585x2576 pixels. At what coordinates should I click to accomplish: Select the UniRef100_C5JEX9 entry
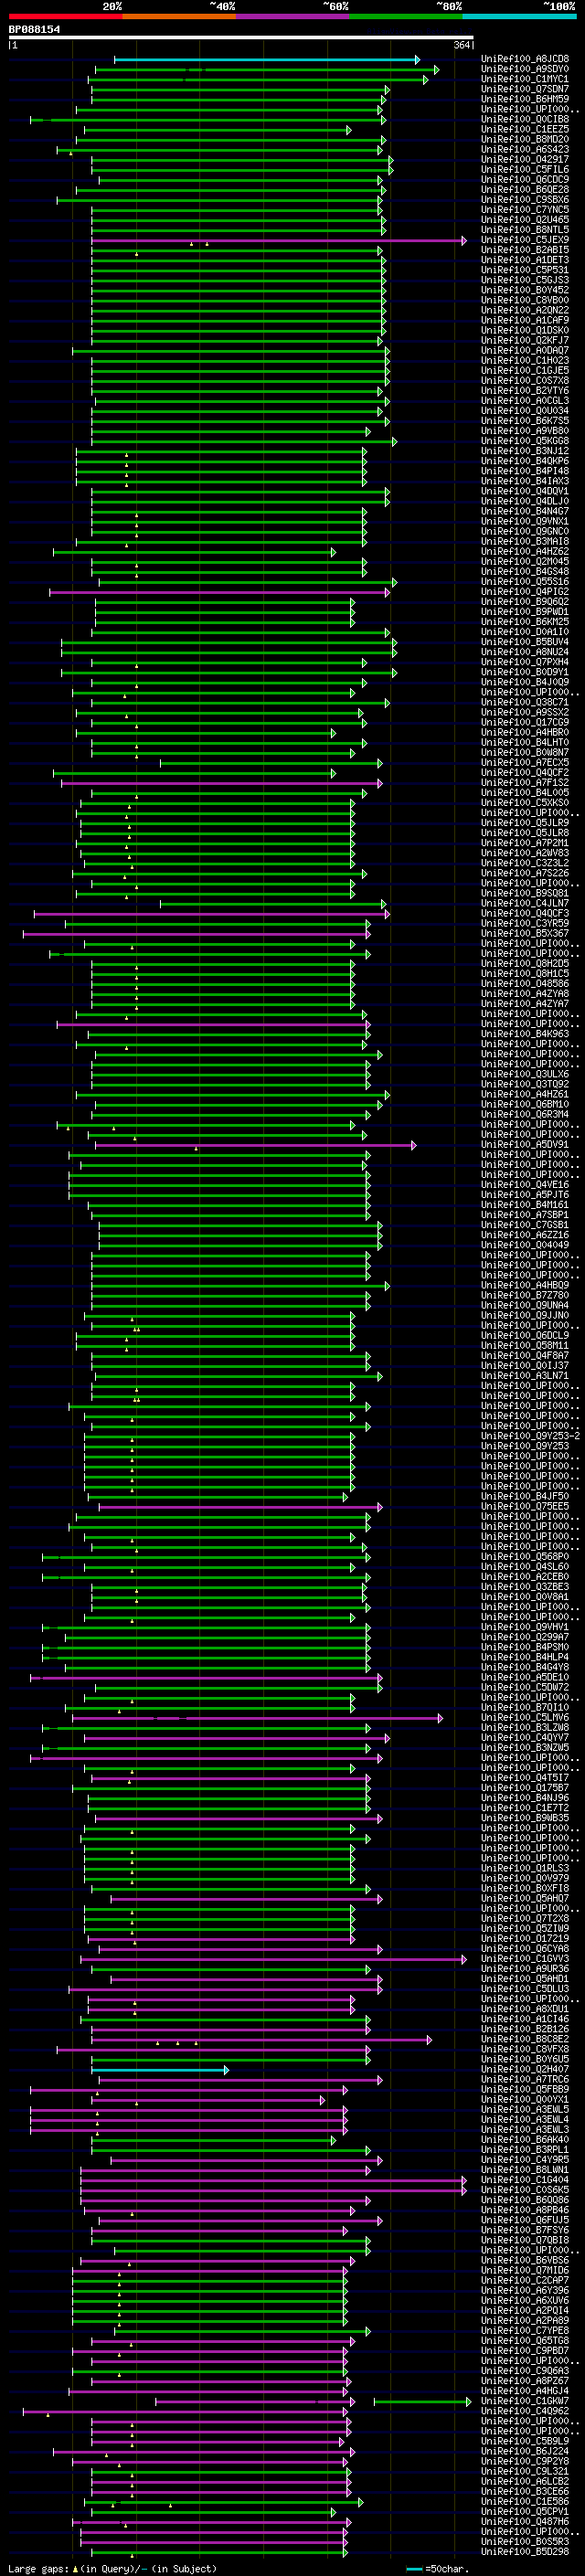pos(525,241)
